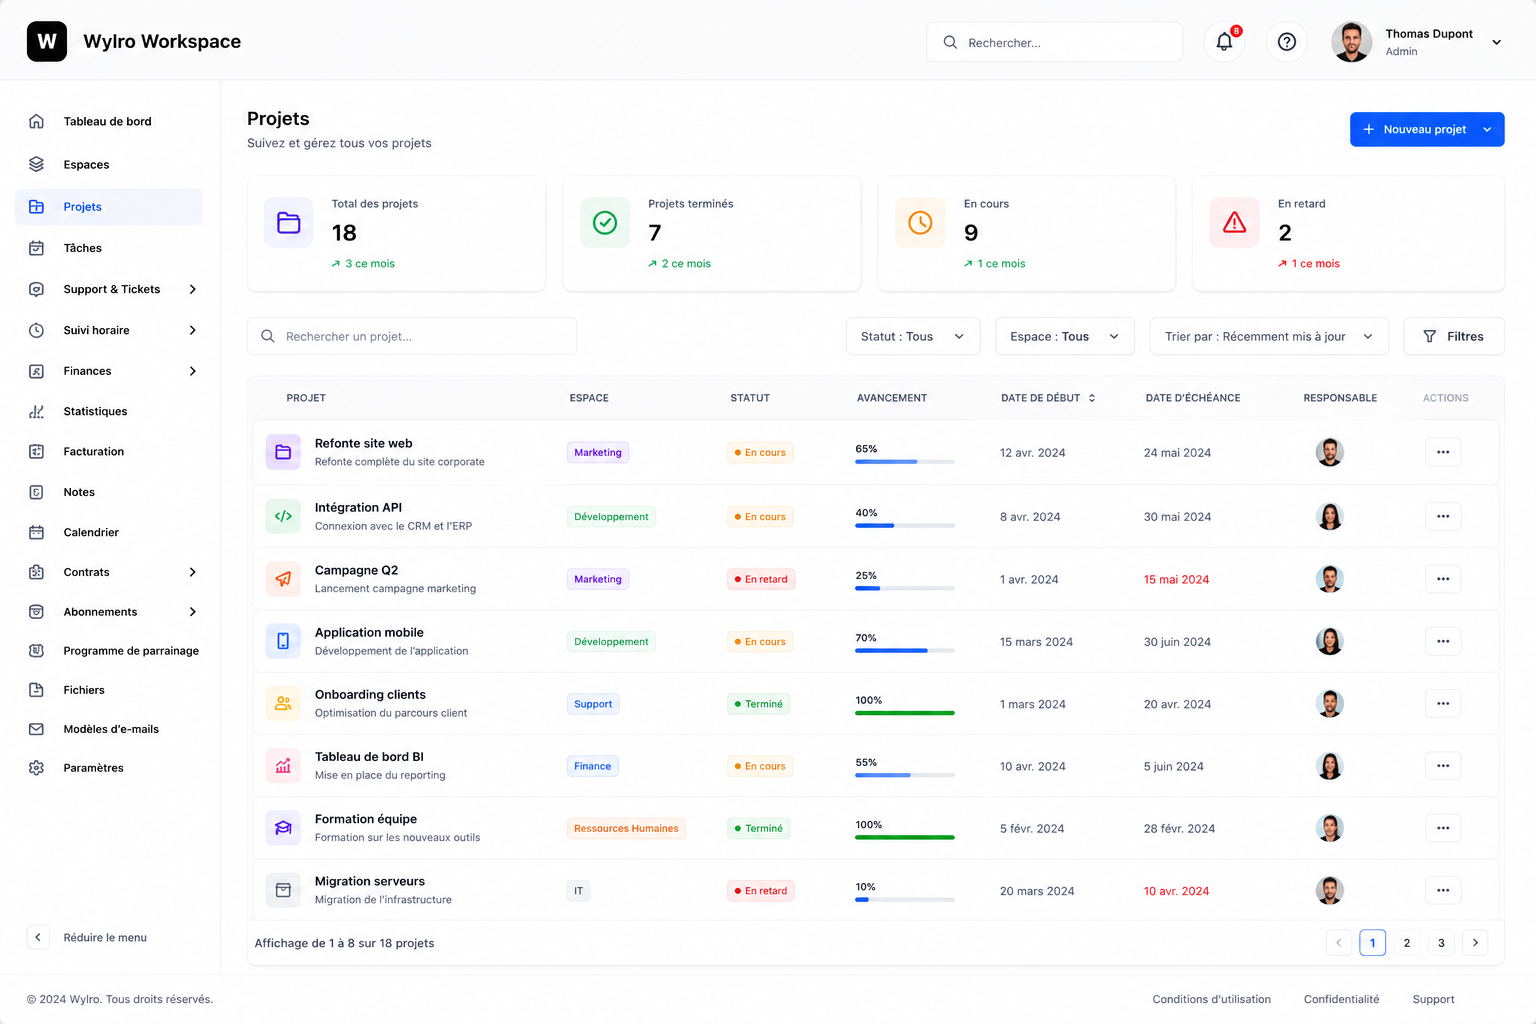The width and height of the screenshot is (1536, 1024).
Task: Open the Trier par dropdown
Action: (x=1269, y=337)
